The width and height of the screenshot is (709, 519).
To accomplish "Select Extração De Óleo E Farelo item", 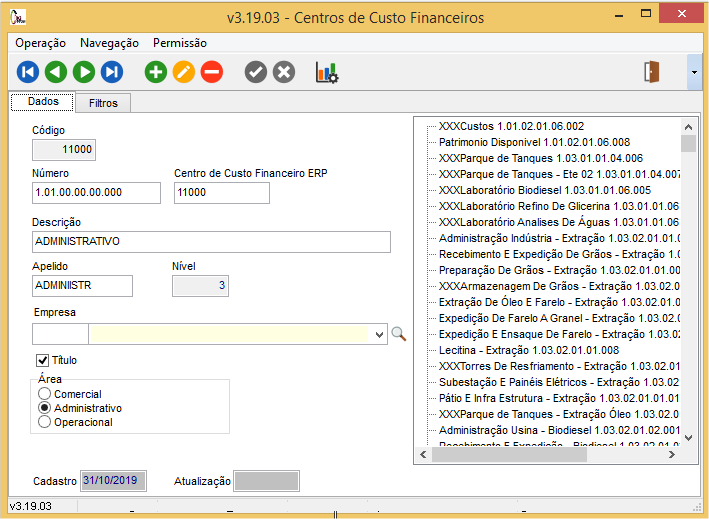I will click(559, 302).
